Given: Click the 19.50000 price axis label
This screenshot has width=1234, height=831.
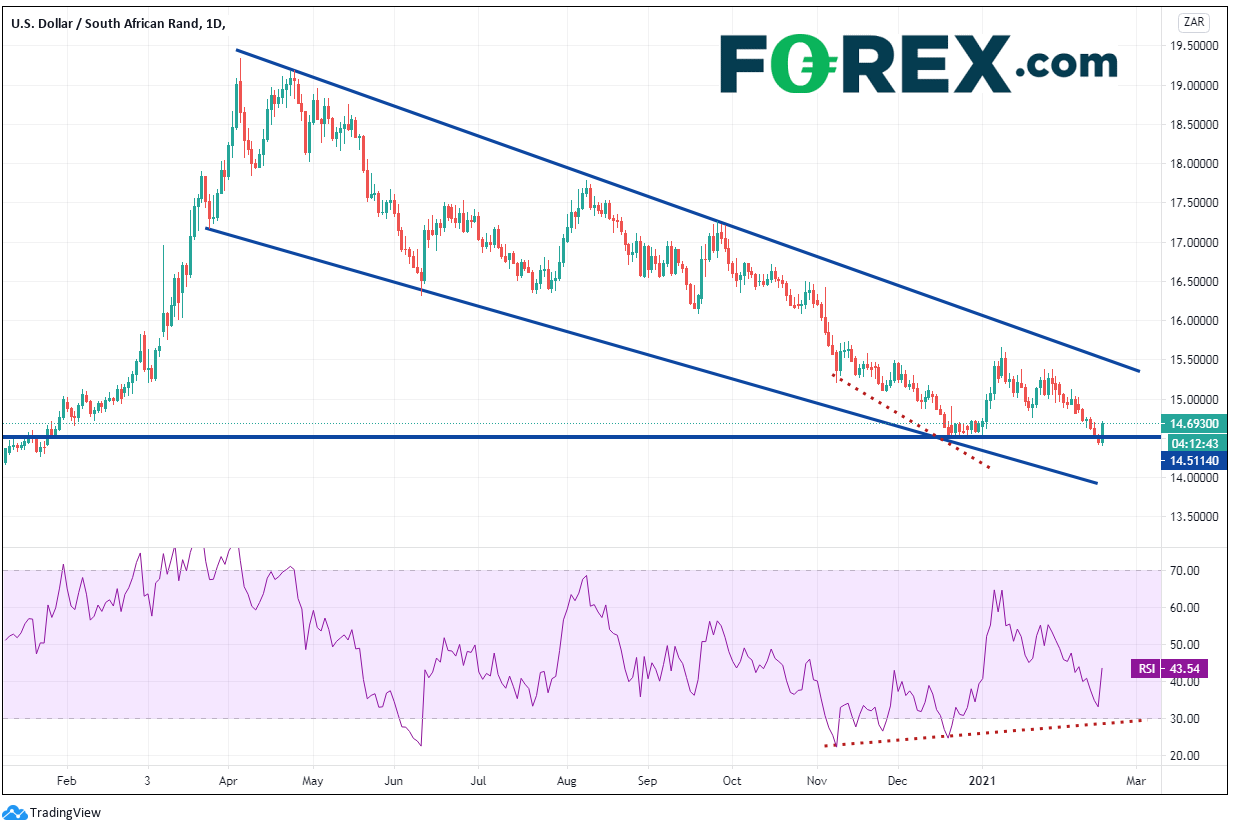Looking at the screenshot, I should coord(1196,46).
